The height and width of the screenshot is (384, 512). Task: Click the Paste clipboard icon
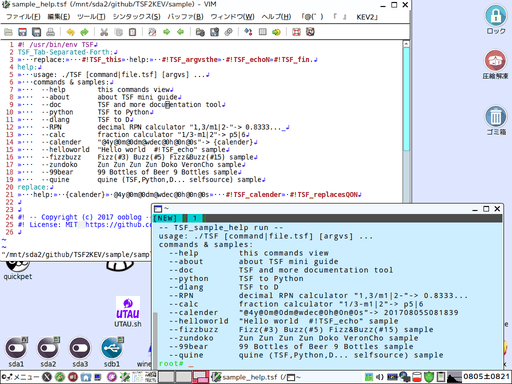pyautogui.click(x=132, y=32)
